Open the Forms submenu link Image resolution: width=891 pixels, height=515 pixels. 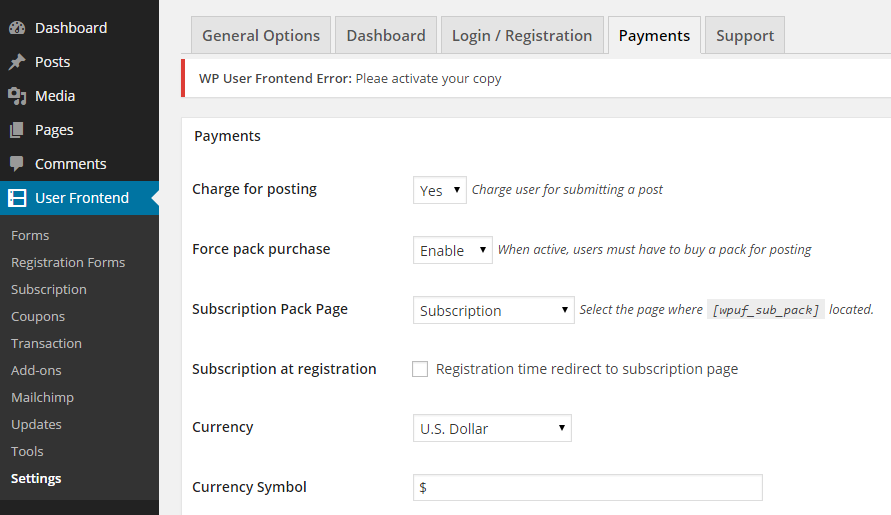point(30,235)
